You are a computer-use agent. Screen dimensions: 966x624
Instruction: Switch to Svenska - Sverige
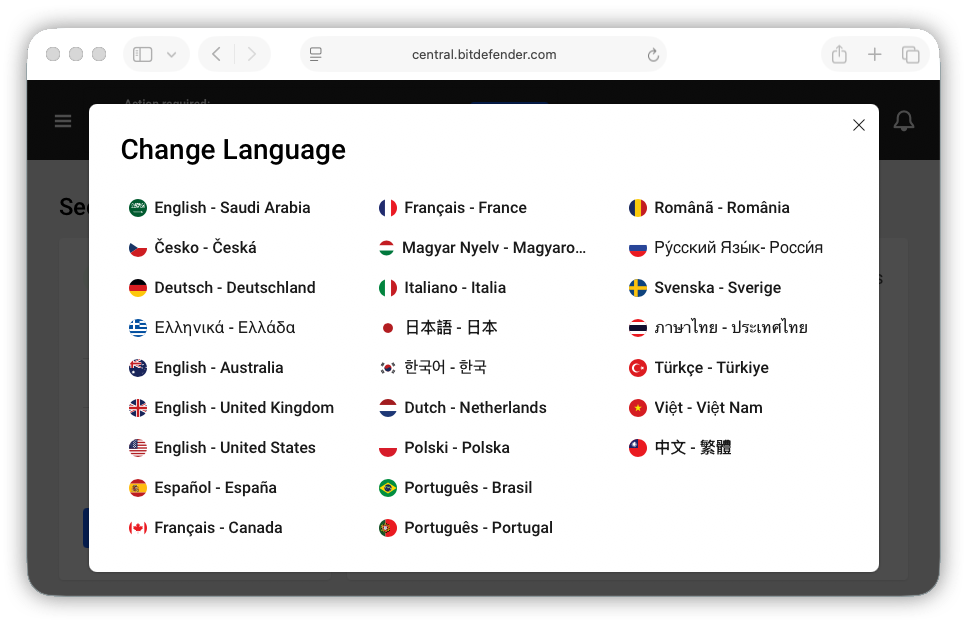click(705, 288)
